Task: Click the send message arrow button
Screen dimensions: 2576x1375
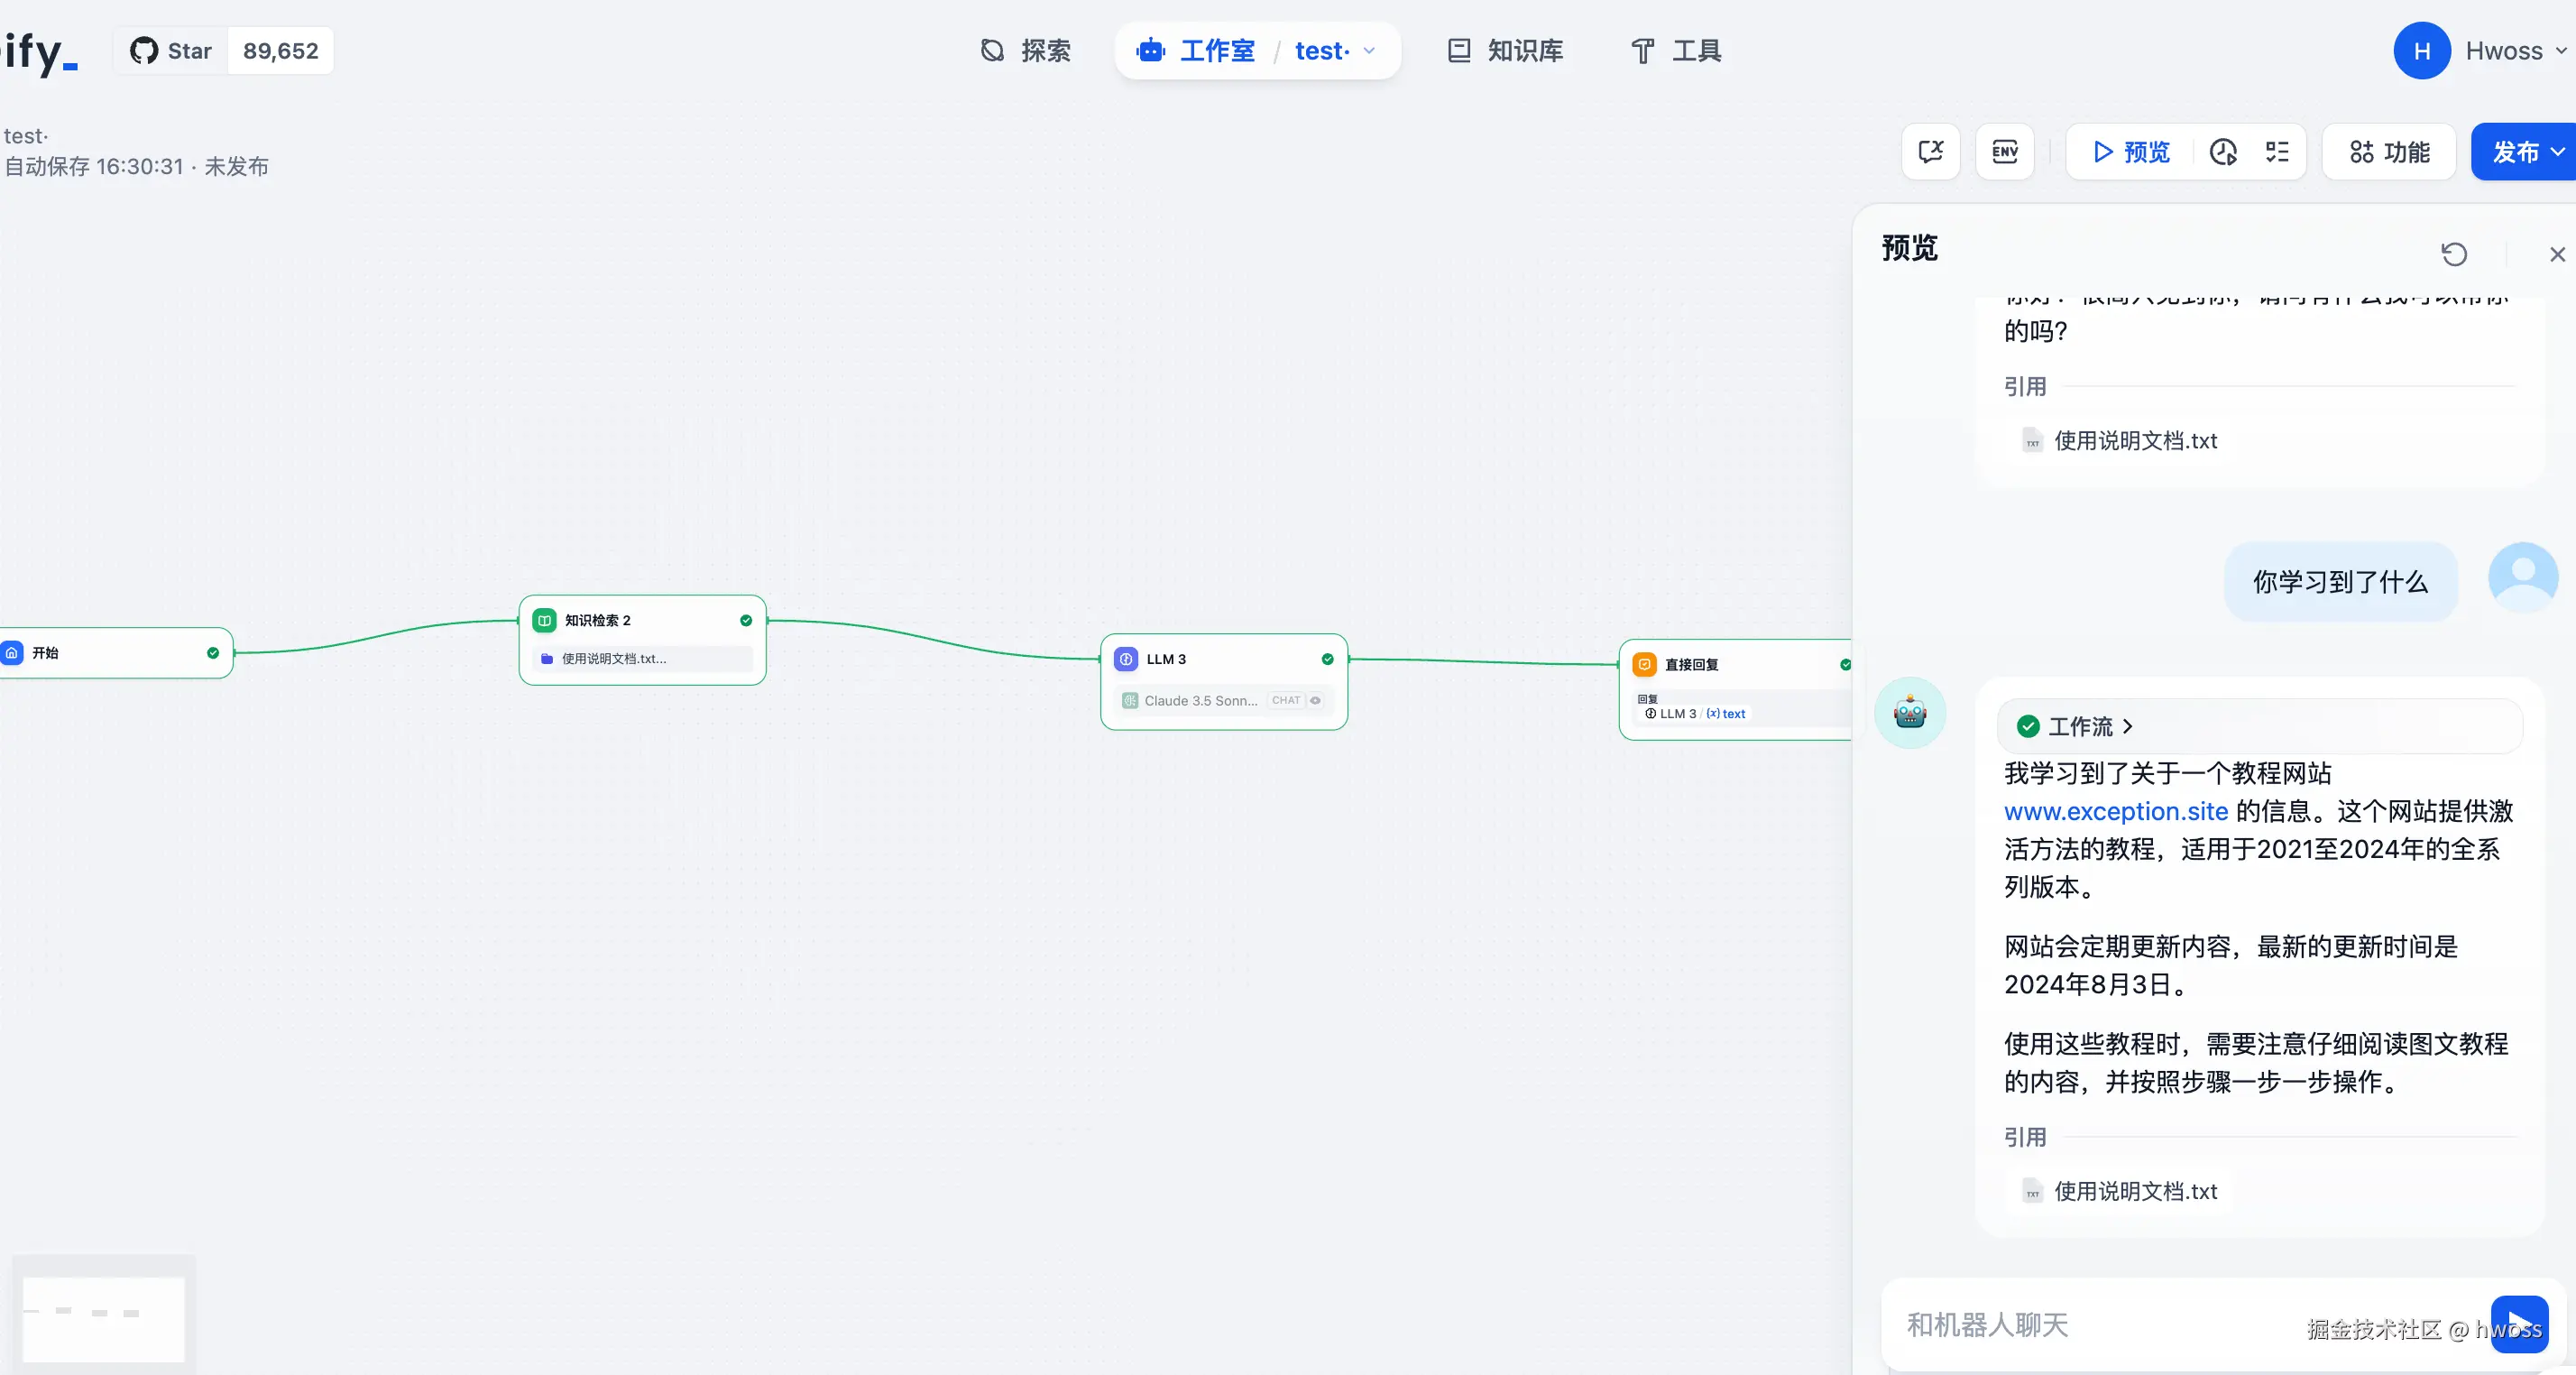Action: (2518, 1324)
